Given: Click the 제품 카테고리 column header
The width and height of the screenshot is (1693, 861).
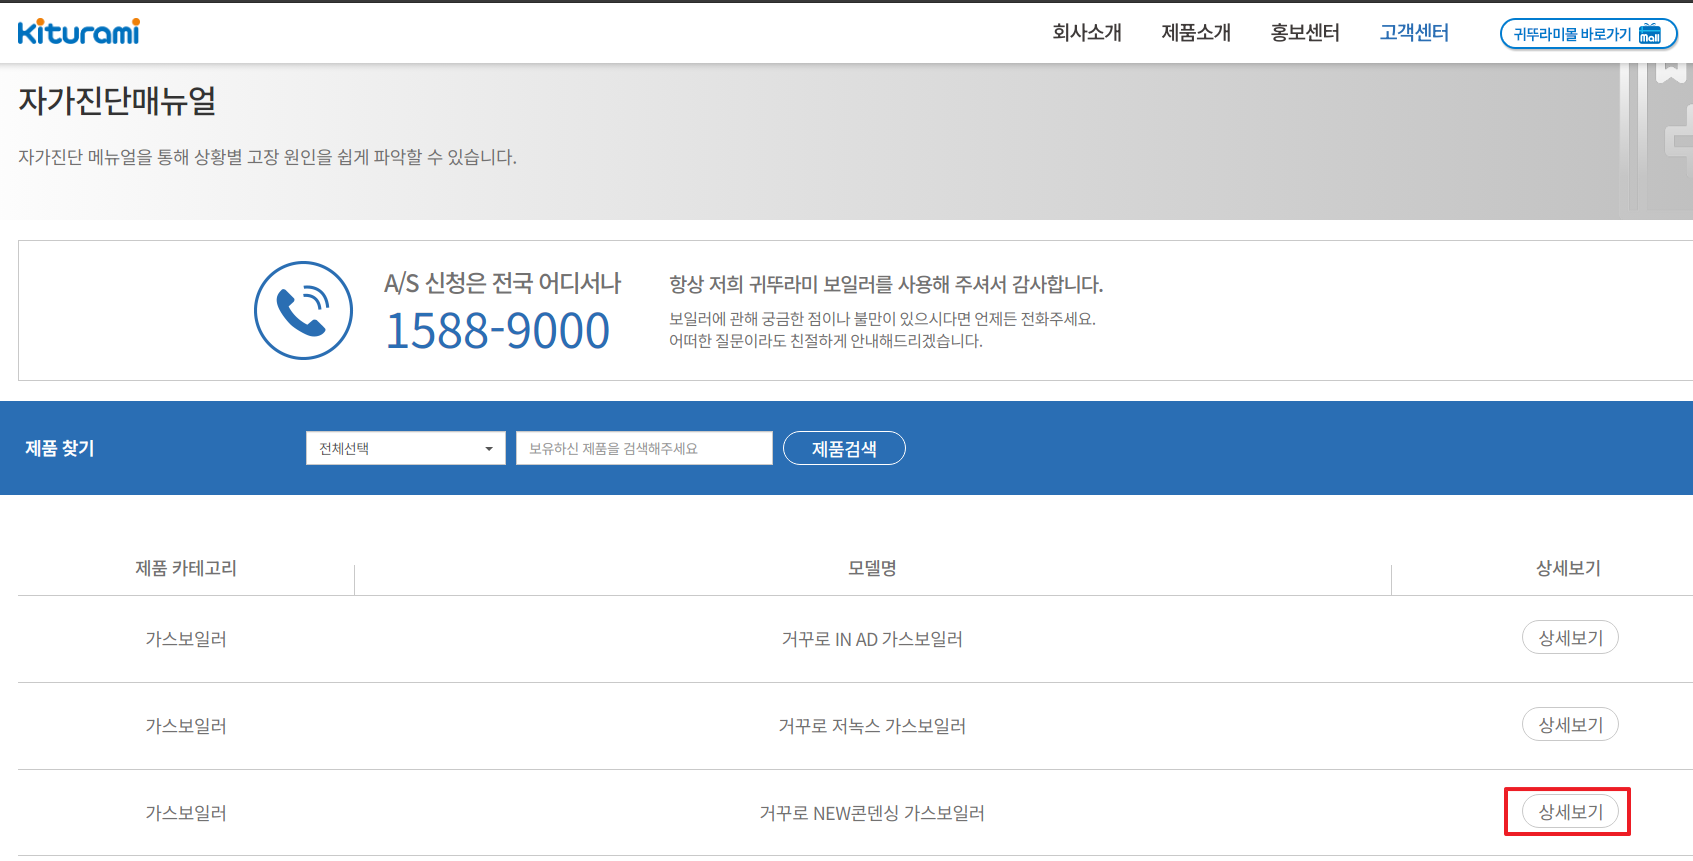Looking at the screenshot, I should (x=186, y=568).
